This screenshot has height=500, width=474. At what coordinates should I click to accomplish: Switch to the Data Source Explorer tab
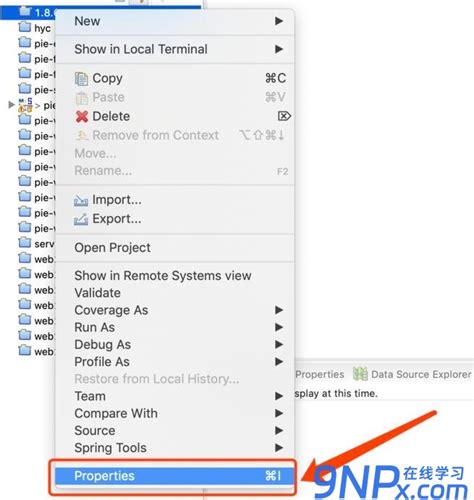click(412, 374)
